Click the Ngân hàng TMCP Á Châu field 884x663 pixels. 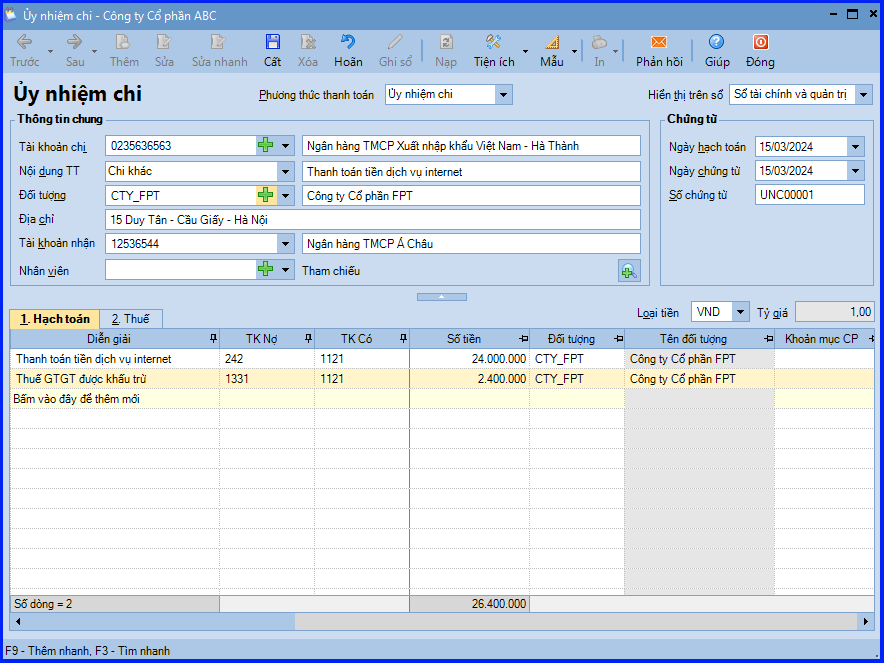click(471, 244)
